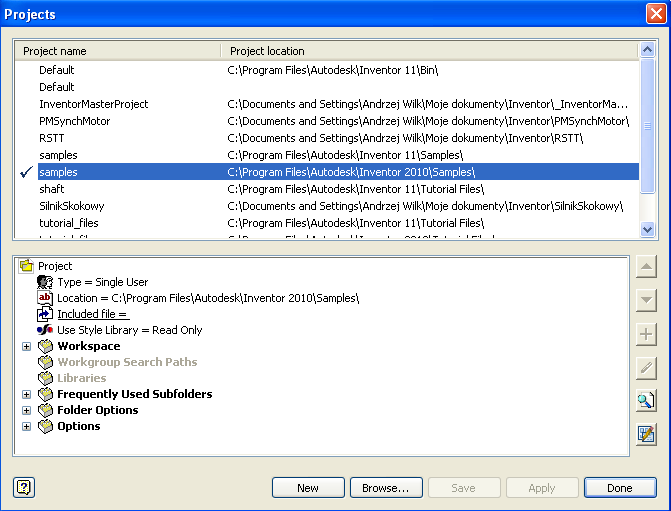Image resolution: width=671 pixels, height=511 pixels.
Task: Select the Default project with Inventor 11\Bin location
Action: [x=327, y=70]
